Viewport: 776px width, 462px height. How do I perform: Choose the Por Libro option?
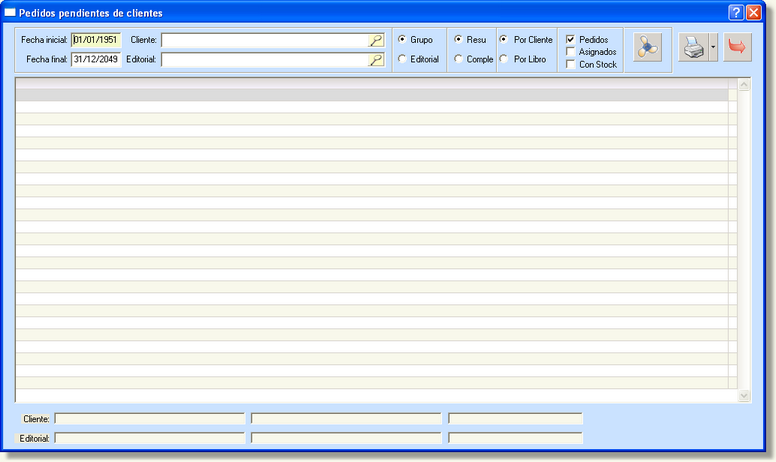pos(504,59)
